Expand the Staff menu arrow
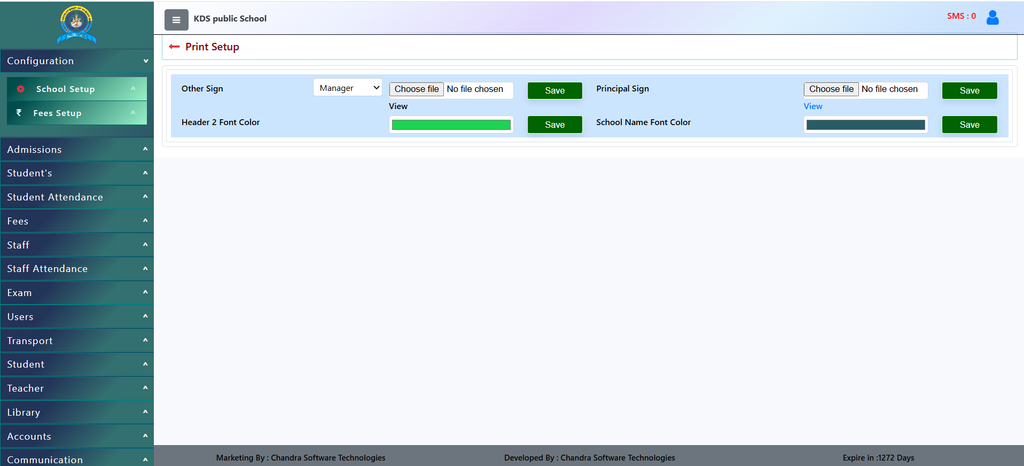Image resolution: width=1024 pixels, height=466 pixels. pos(145,245)
